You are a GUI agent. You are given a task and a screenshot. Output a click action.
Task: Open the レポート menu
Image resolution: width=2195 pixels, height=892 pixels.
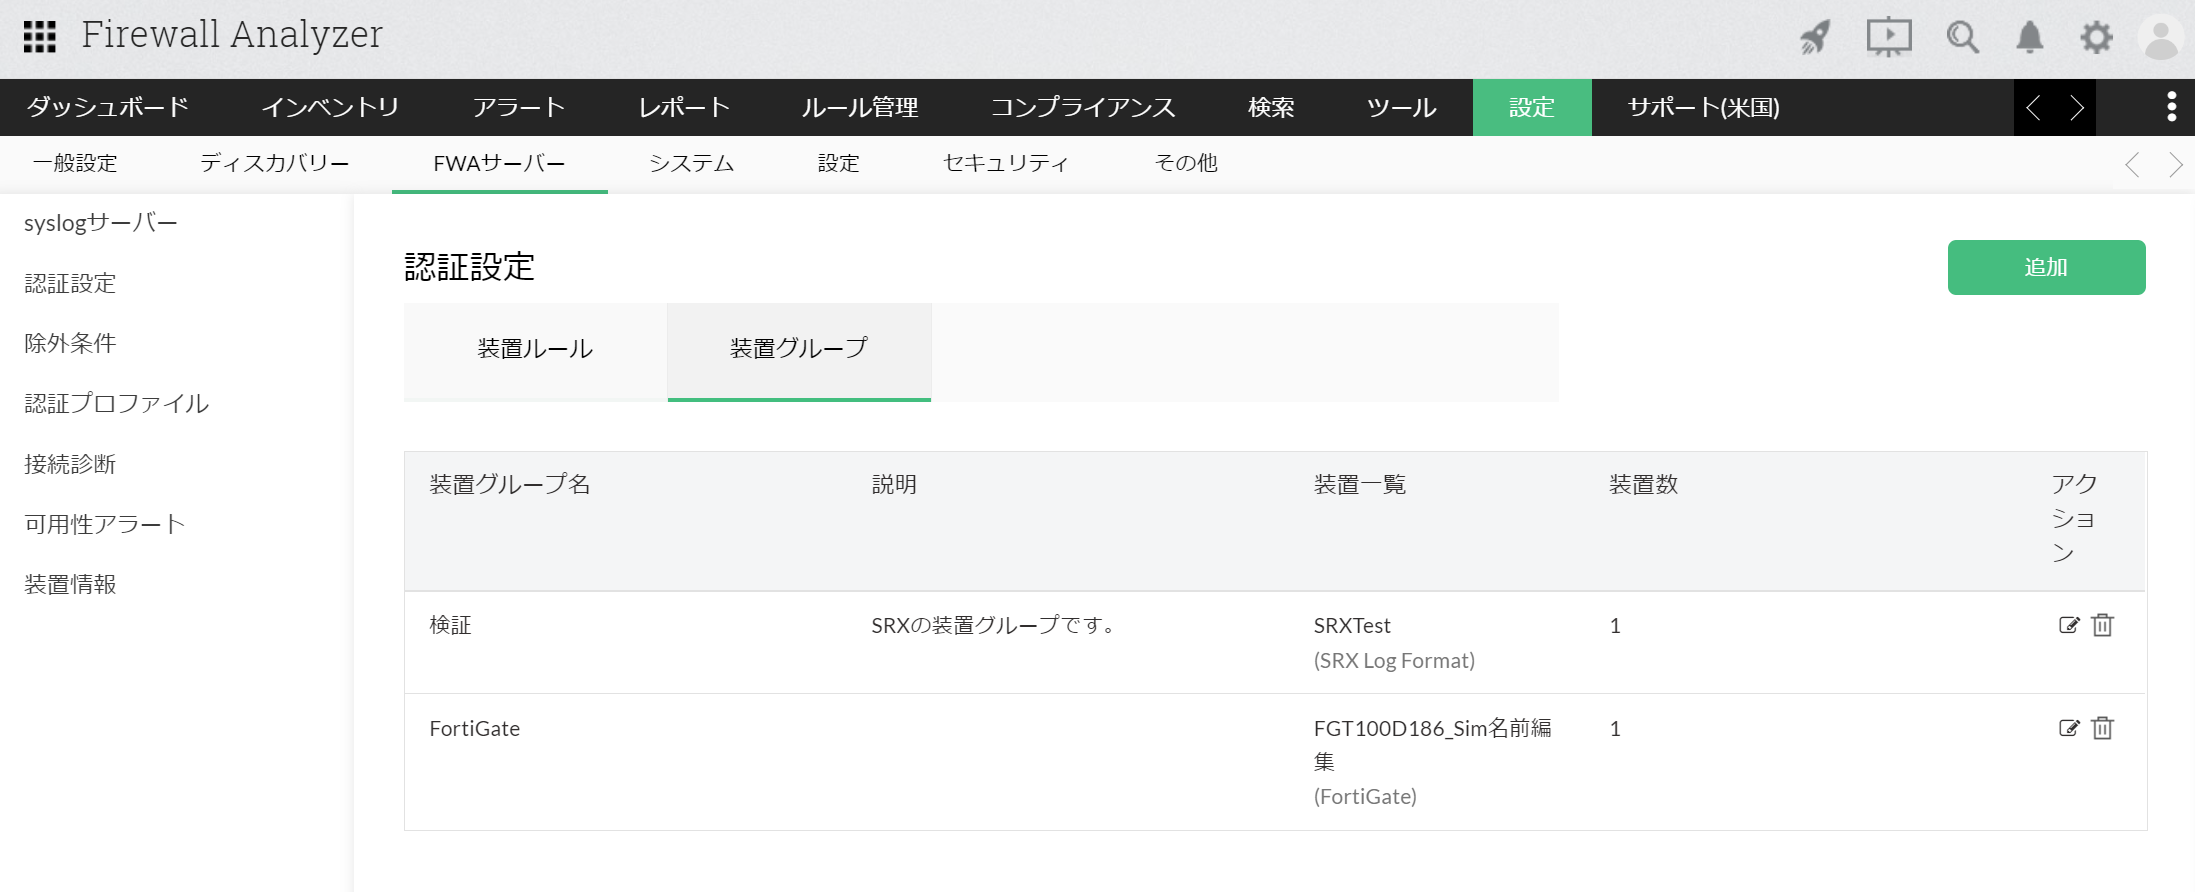[684, 107]
